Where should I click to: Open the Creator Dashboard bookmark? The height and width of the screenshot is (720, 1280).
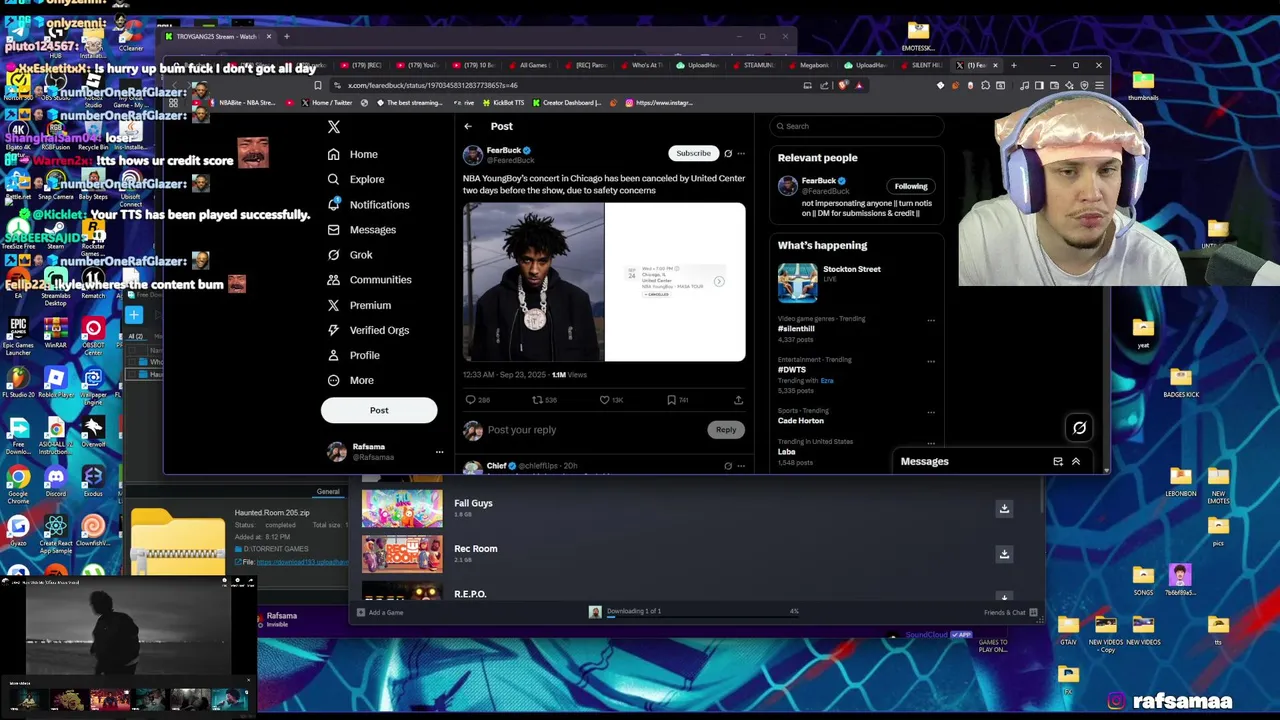(x=566, y=103)
